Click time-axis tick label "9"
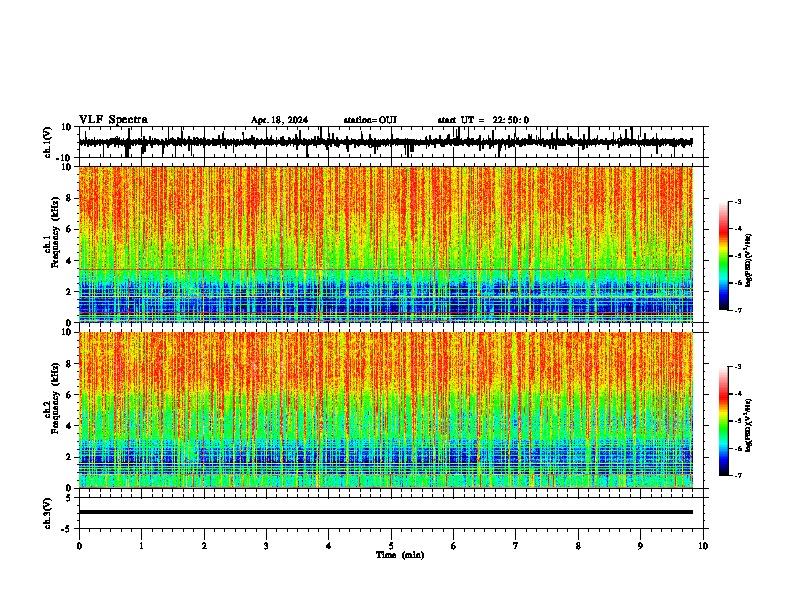This screenshot has height=612, width=792. click(x=640, y=546)
